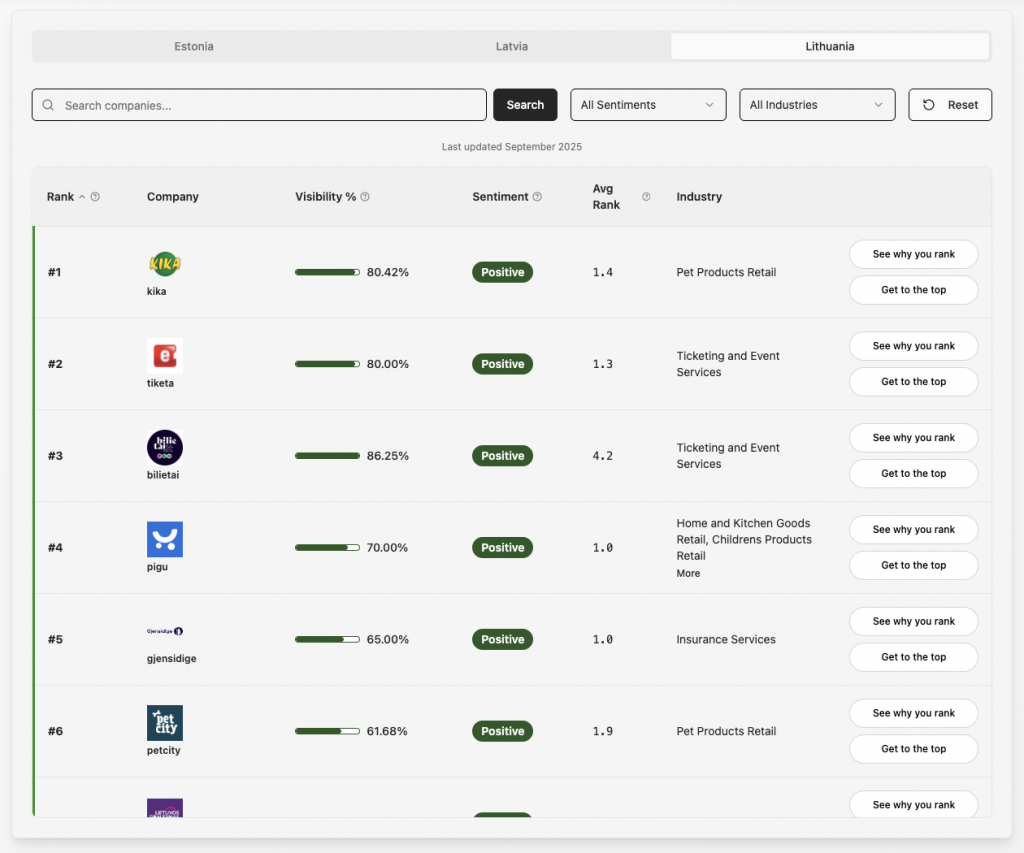Click the Avg Rank help icon
The height and width of the screenshot is (853, 1024).
(646, 197)
